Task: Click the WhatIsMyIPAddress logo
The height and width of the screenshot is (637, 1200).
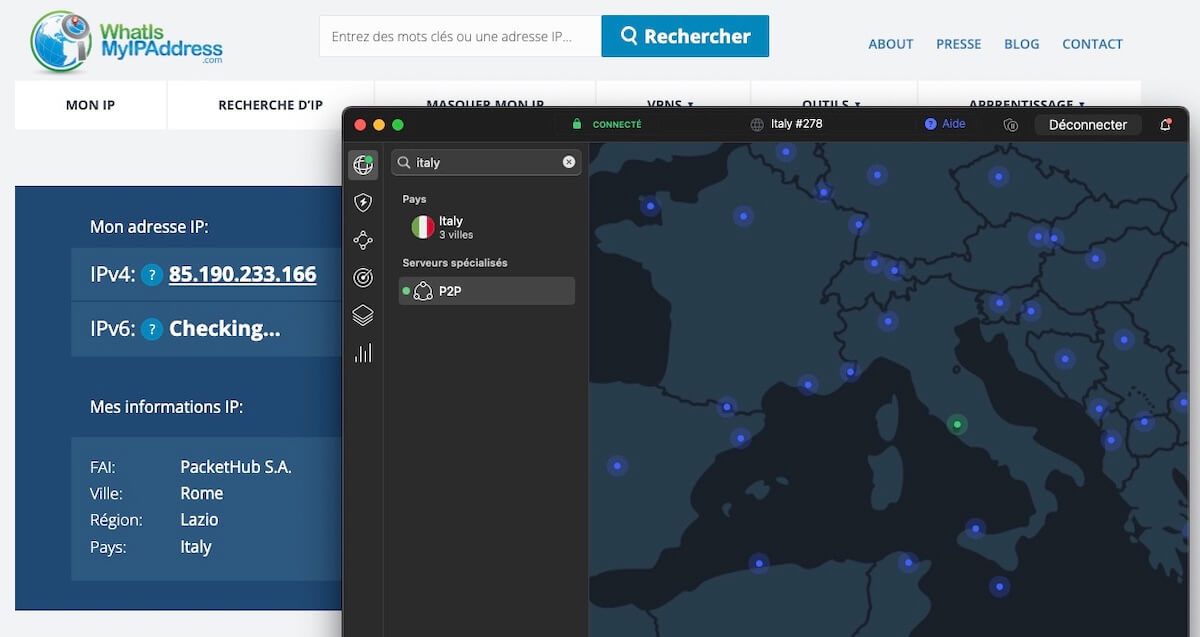Action: tap(127, 40)
